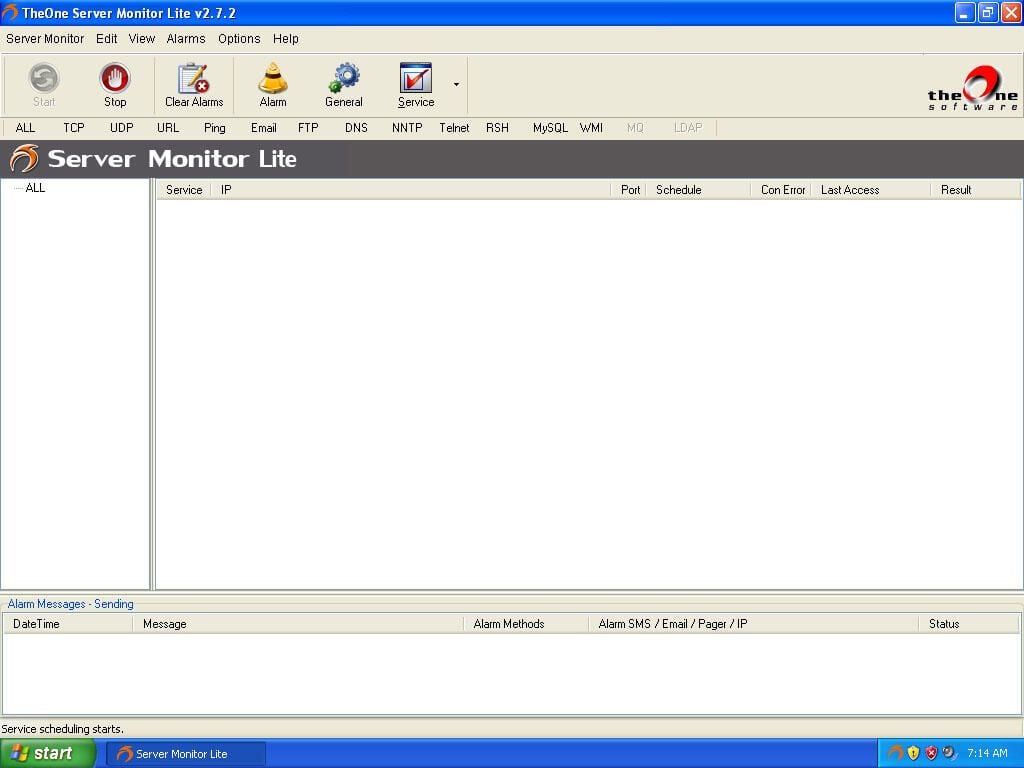The image size is (1024, 768).
Task: Open the Edit menu
Action: (106, 39)
